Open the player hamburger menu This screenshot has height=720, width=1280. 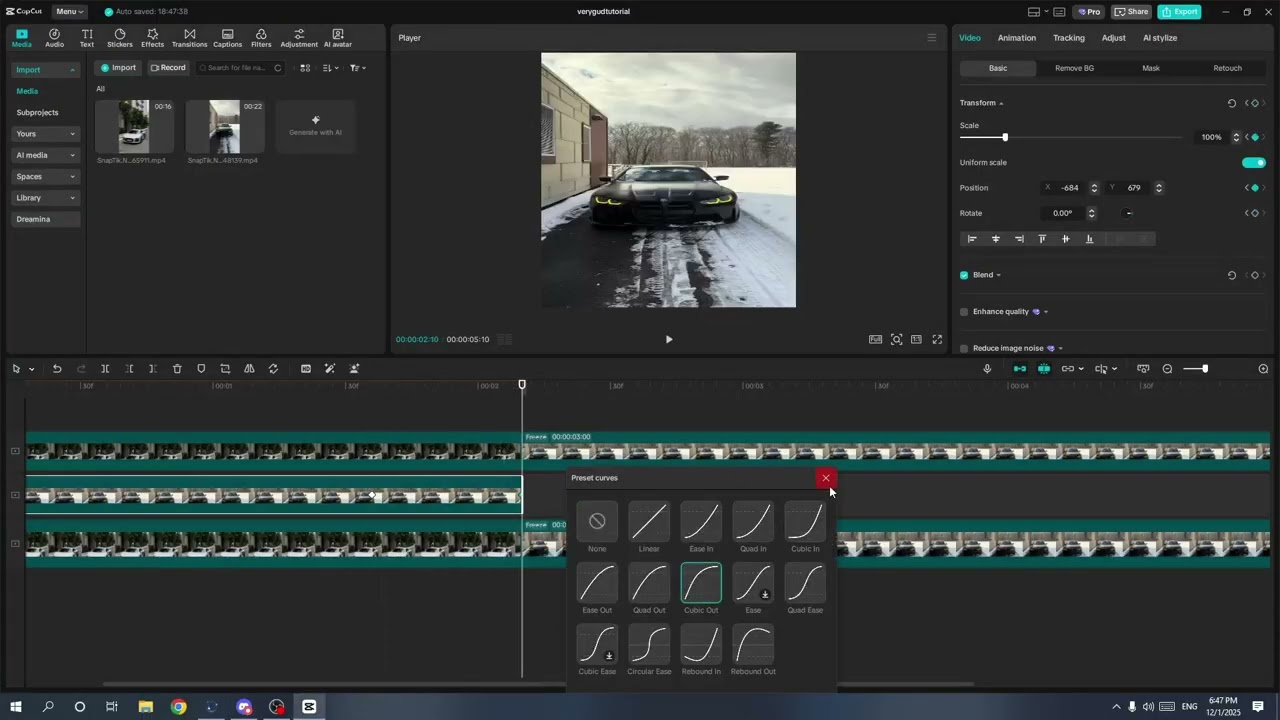931,38
